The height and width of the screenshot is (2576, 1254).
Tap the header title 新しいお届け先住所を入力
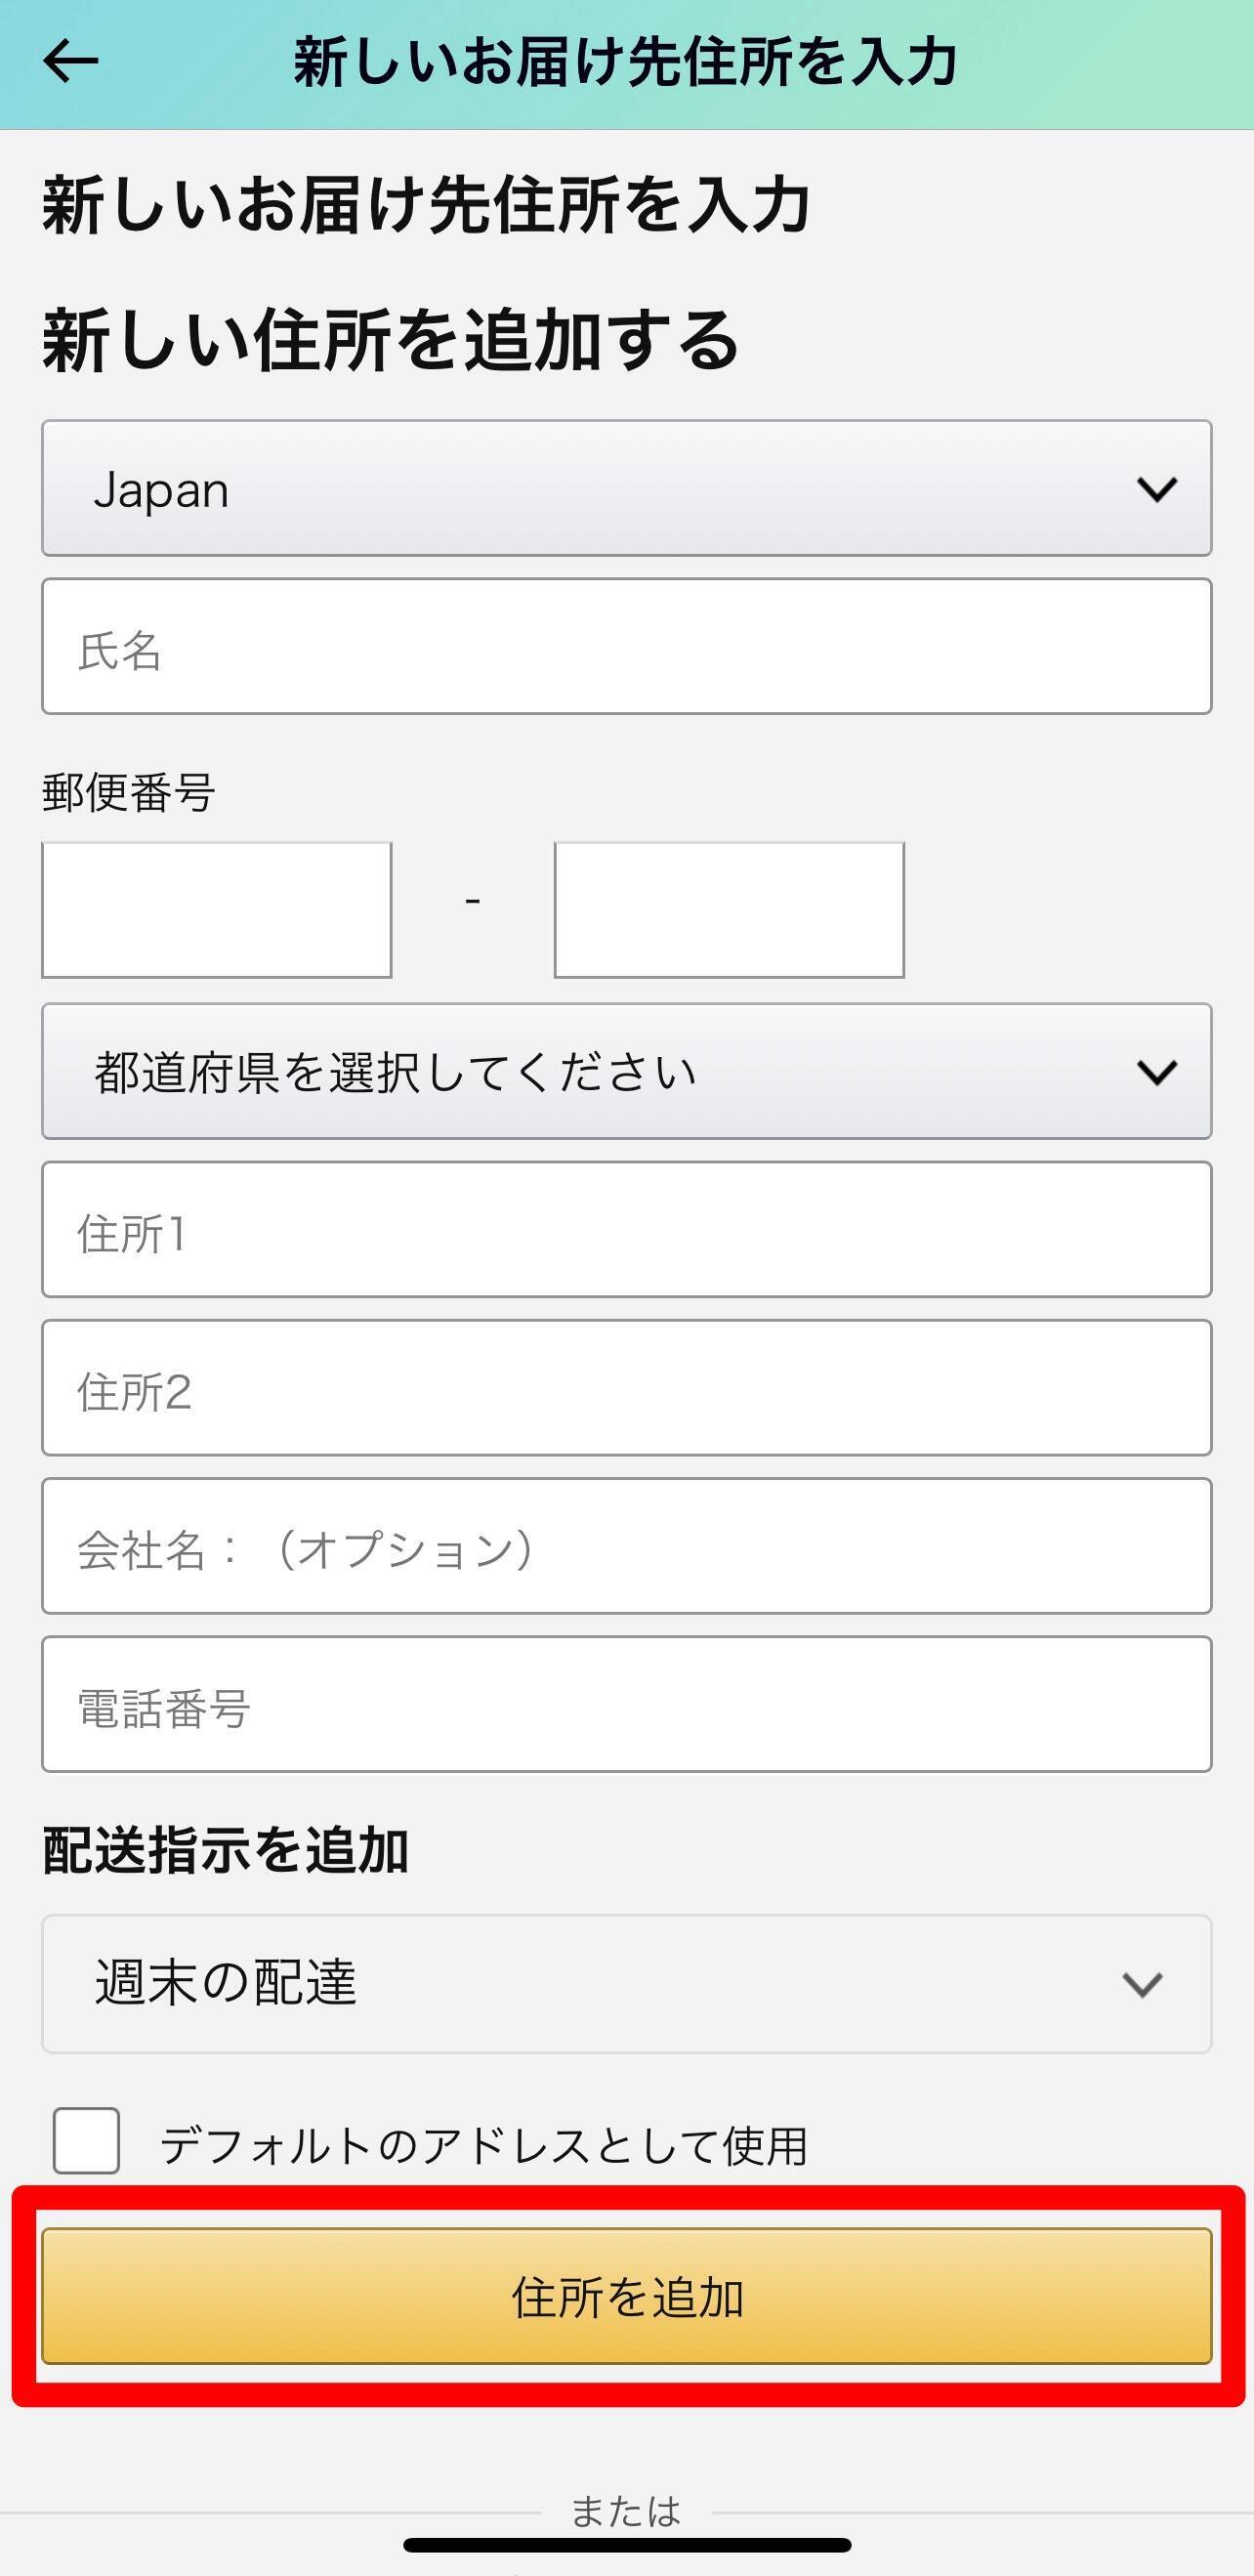[x=626, y=62]
